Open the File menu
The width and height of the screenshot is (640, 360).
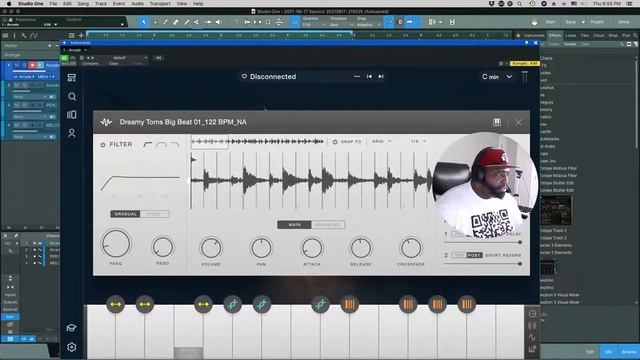(x=53, y=4)
